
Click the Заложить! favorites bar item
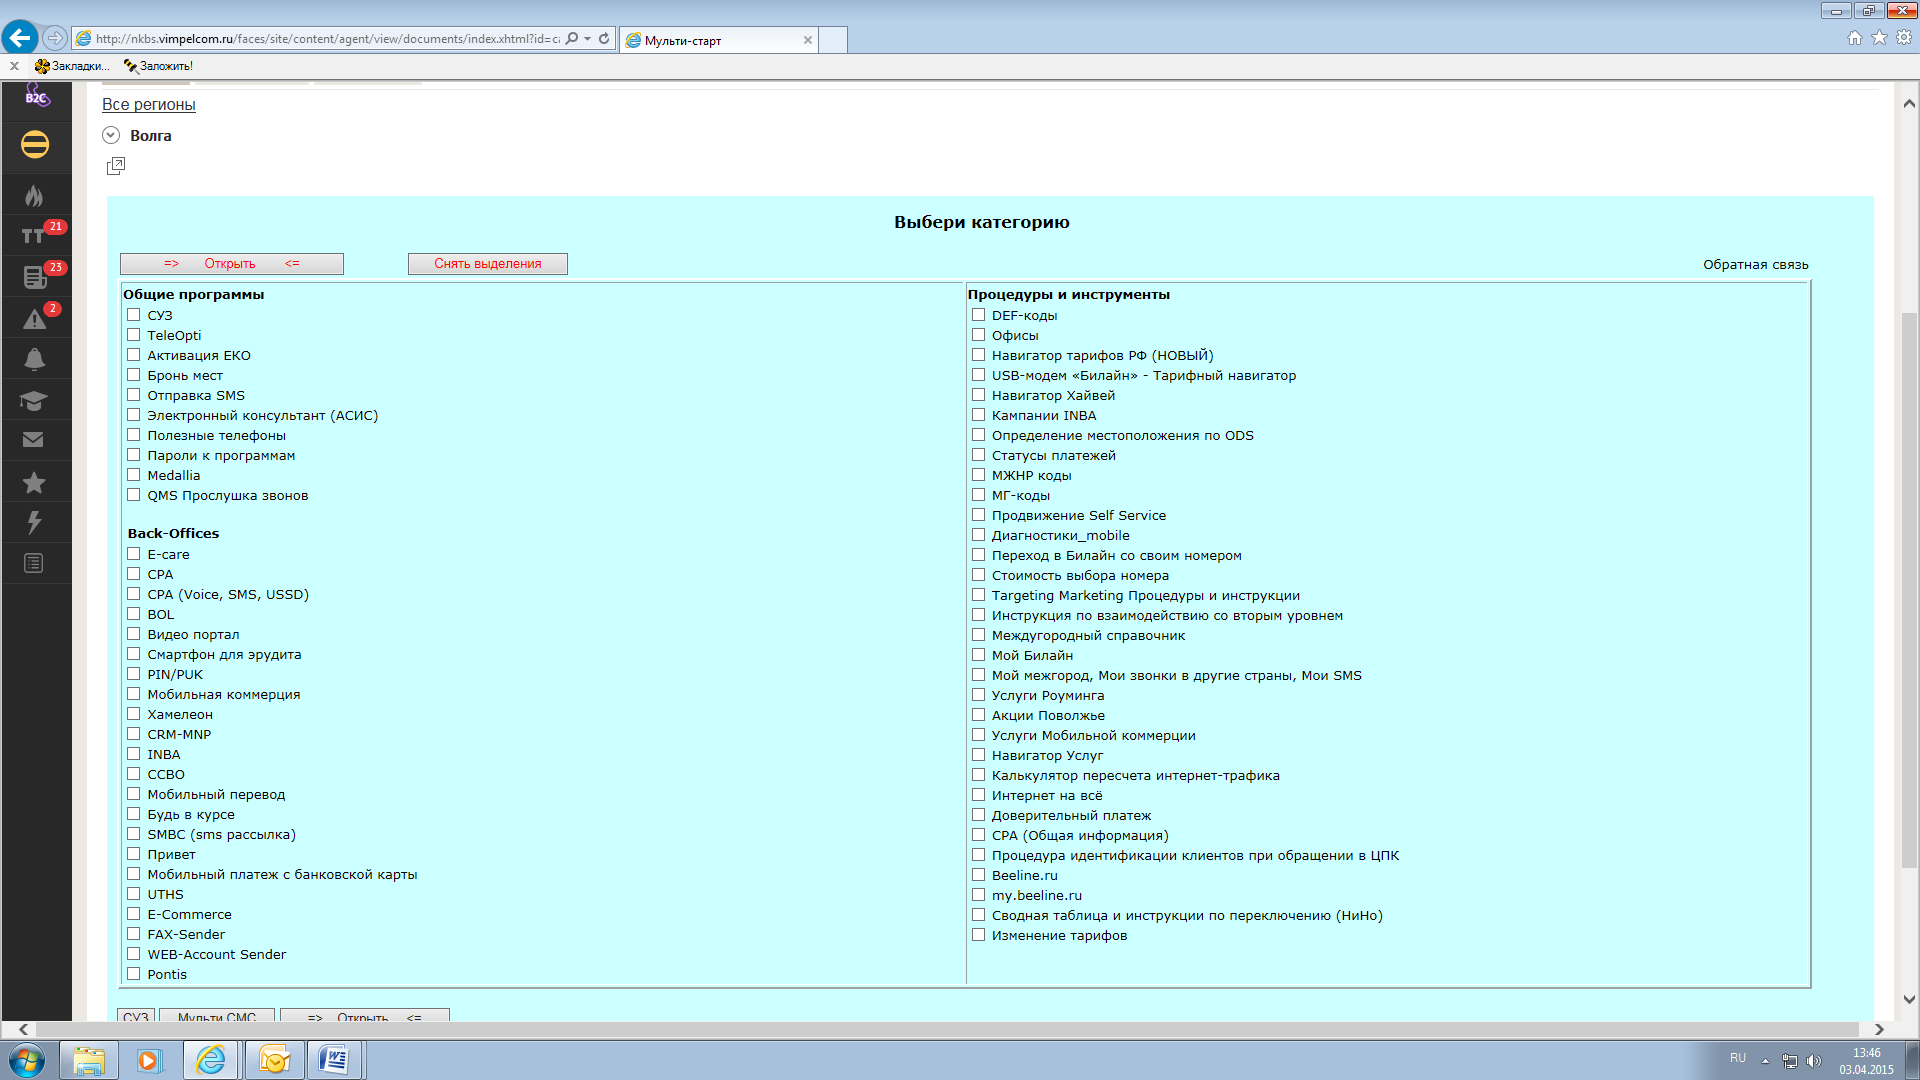(x=158, y=66)
